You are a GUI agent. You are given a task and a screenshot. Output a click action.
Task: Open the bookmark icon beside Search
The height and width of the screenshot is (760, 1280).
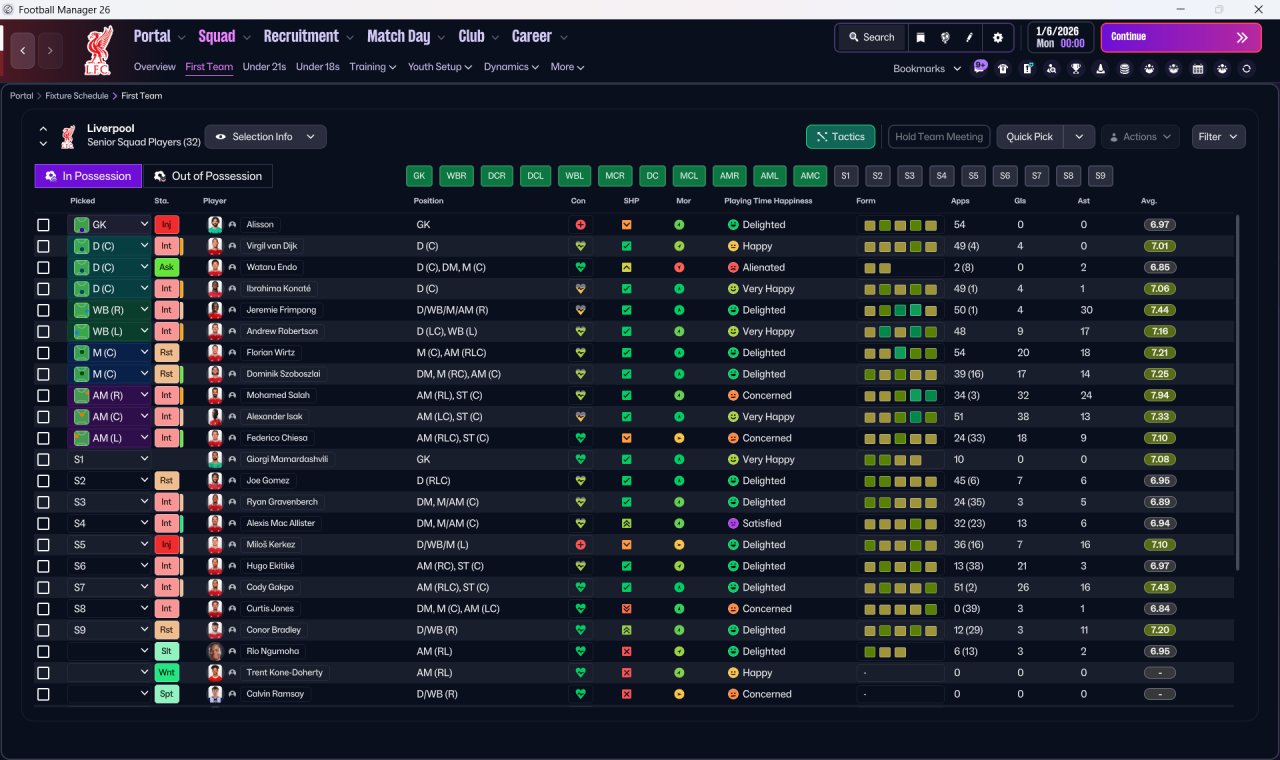(921, 37)
